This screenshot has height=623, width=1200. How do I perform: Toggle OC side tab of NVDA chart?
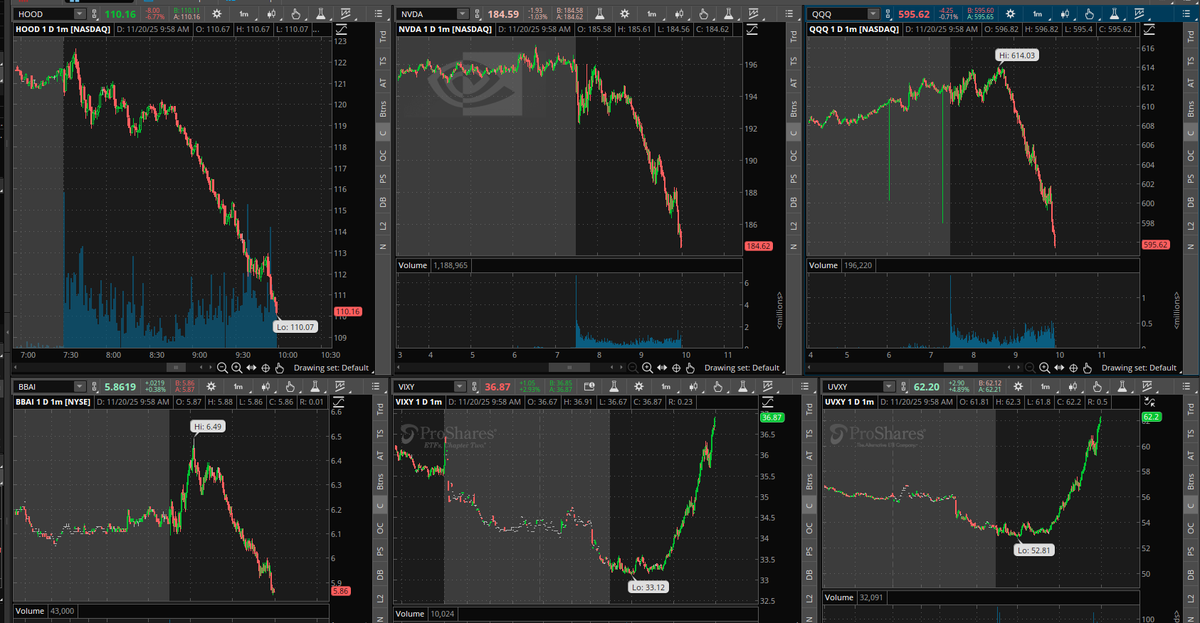click(x=795, y=155)
